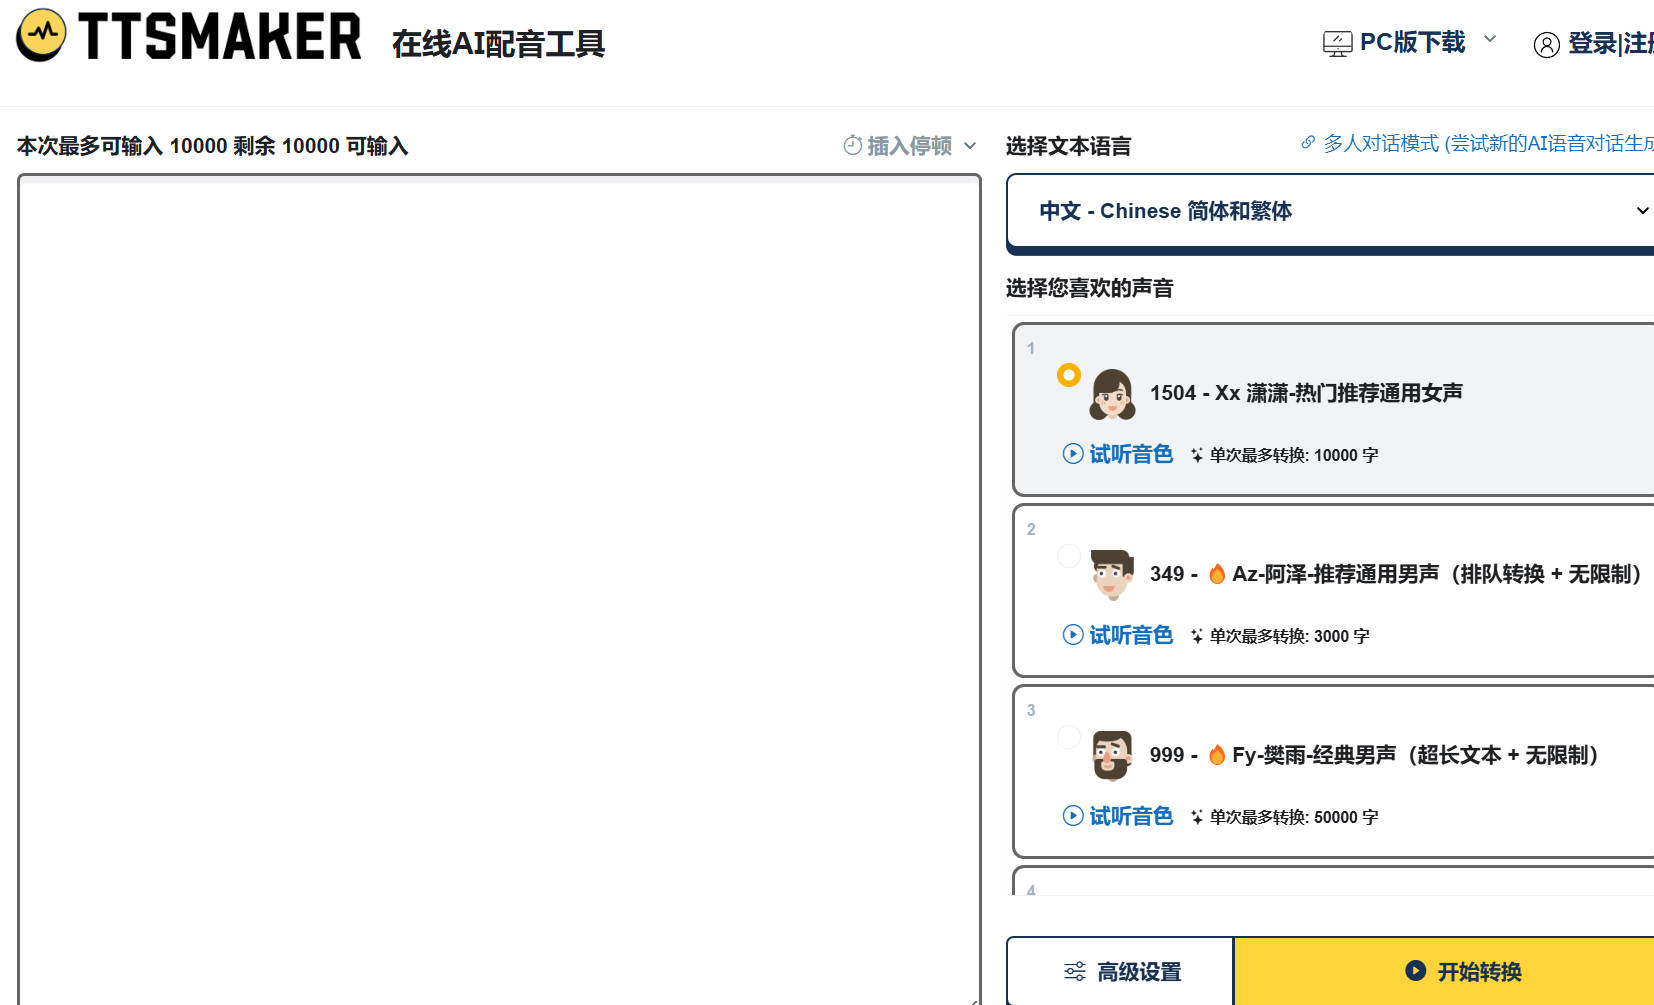
Task: Play the 试听音色 preview for voice 999
Action: (1118, 816)
